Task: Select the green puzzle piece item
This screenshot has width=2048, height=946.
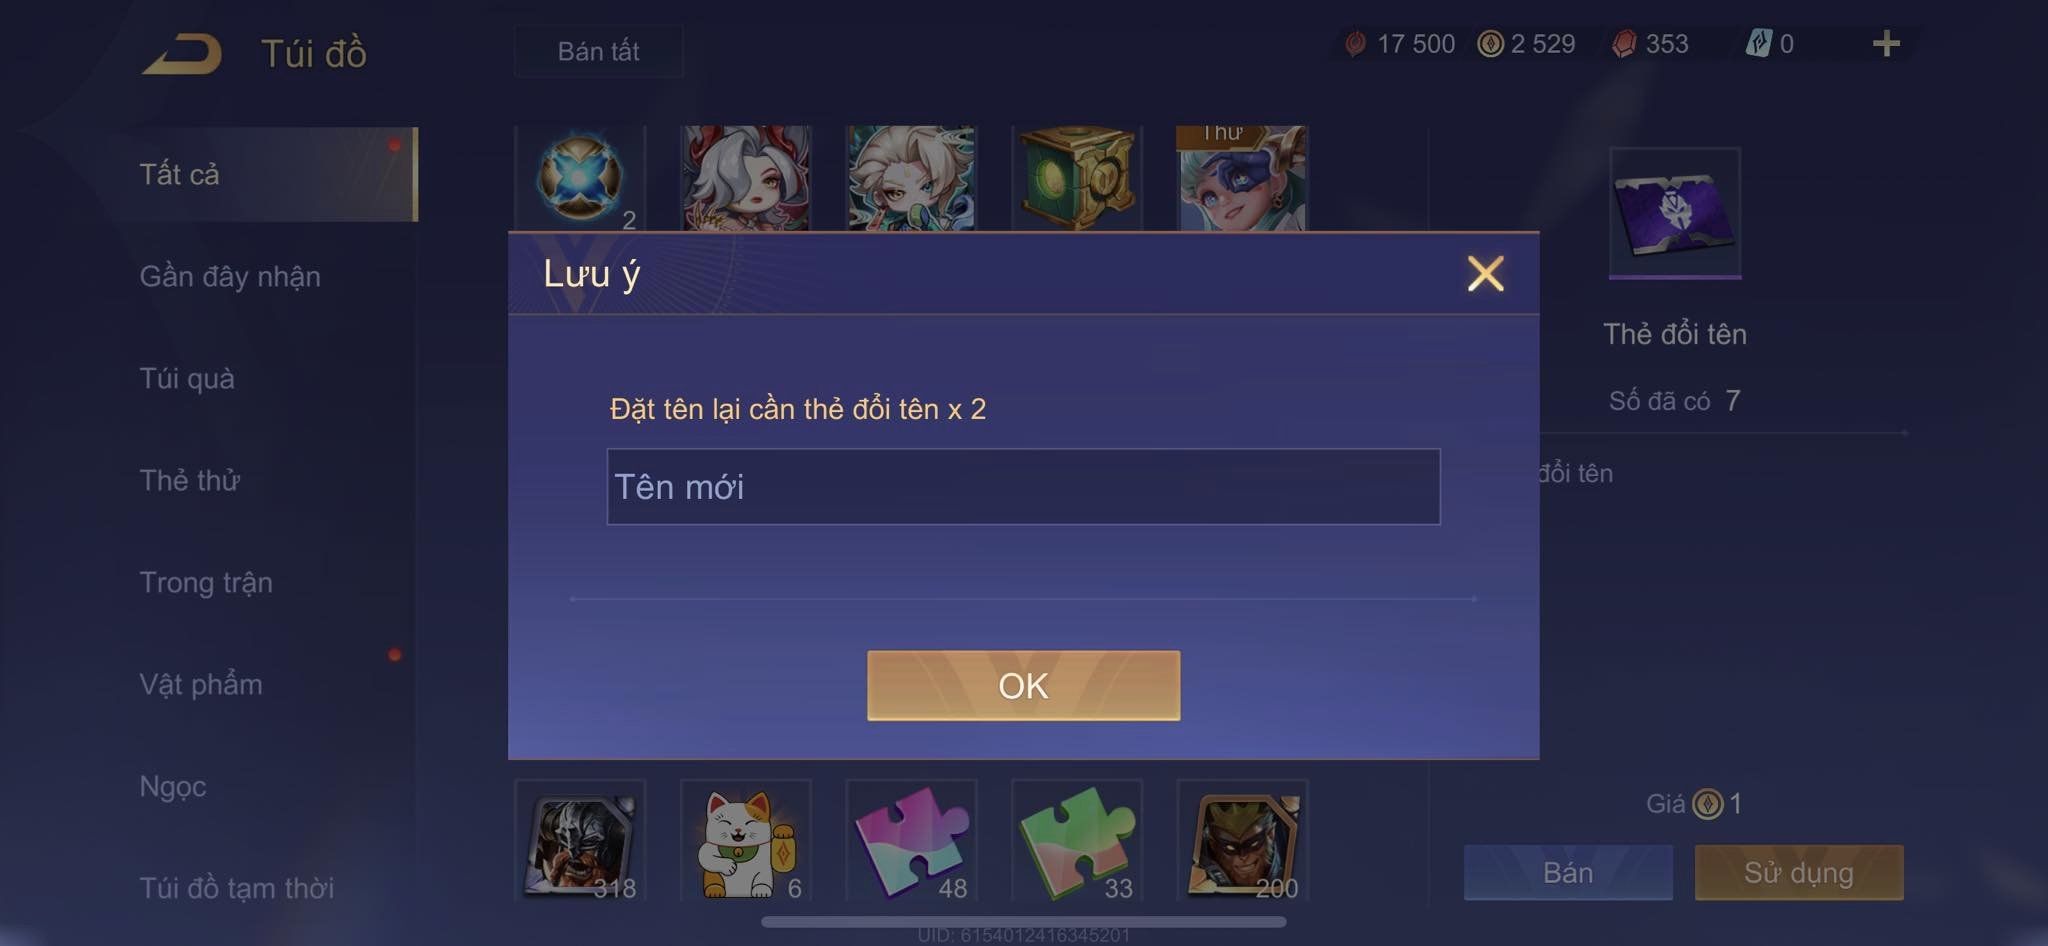Action: 1077,842
